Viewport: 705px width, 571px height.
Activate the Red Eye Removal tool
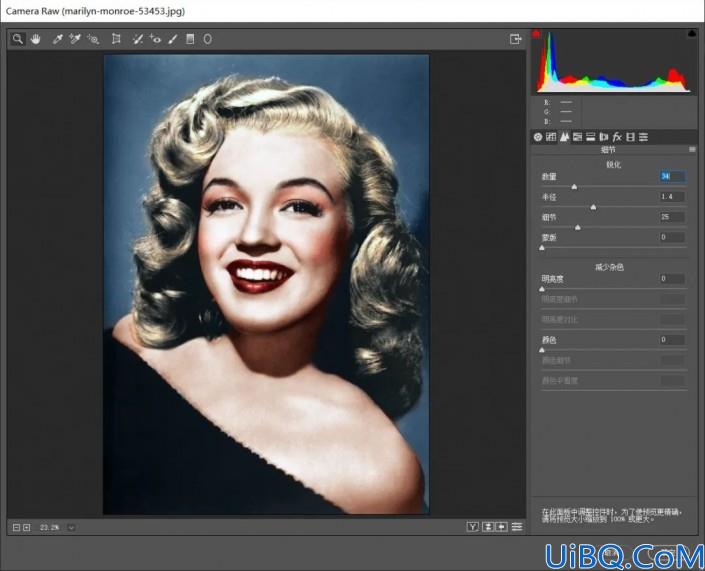[x=155, y=40]
